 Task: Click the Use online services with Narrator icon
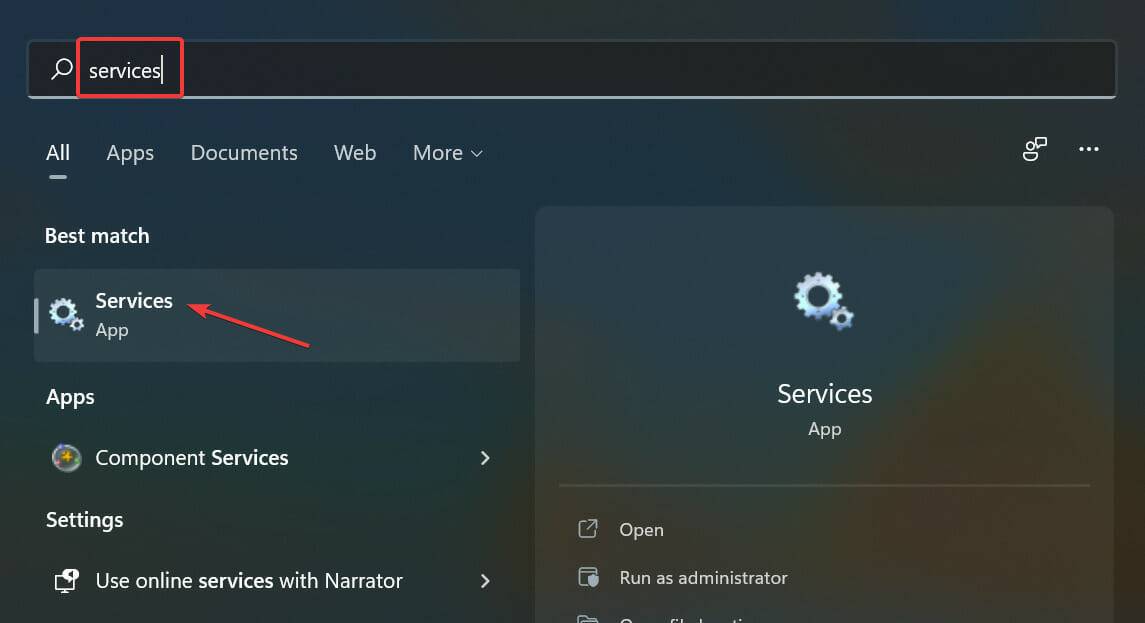pyautogui.click(x=66, y=580)
